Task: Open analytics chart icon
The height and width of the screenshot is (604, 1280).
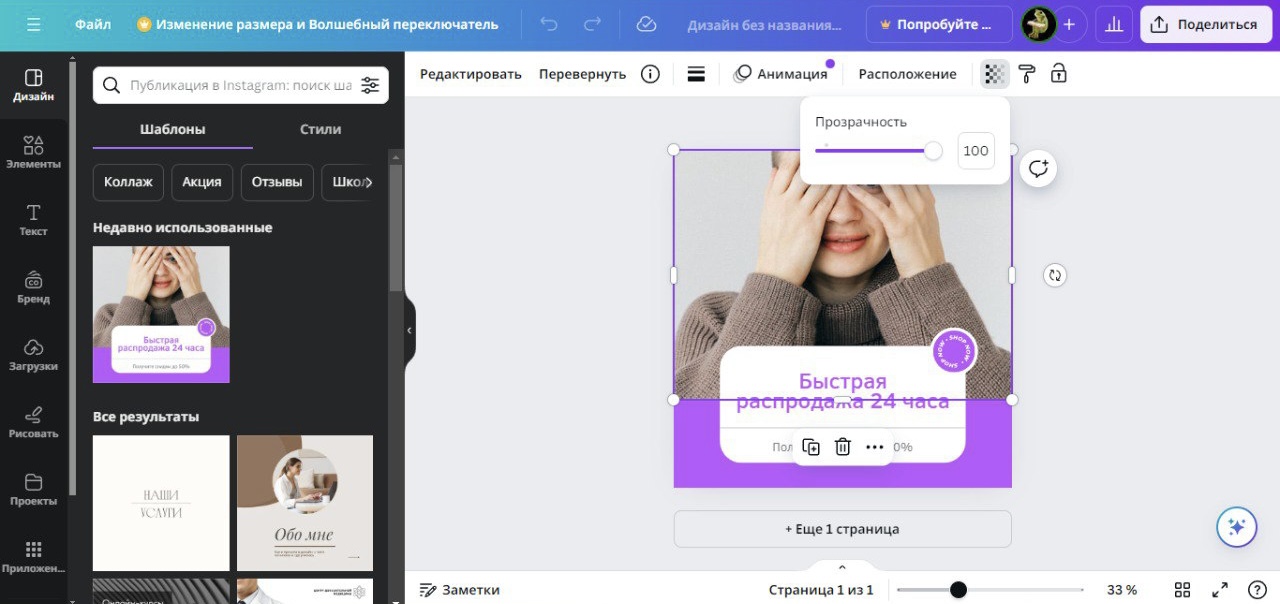Action: [1114, 24]
